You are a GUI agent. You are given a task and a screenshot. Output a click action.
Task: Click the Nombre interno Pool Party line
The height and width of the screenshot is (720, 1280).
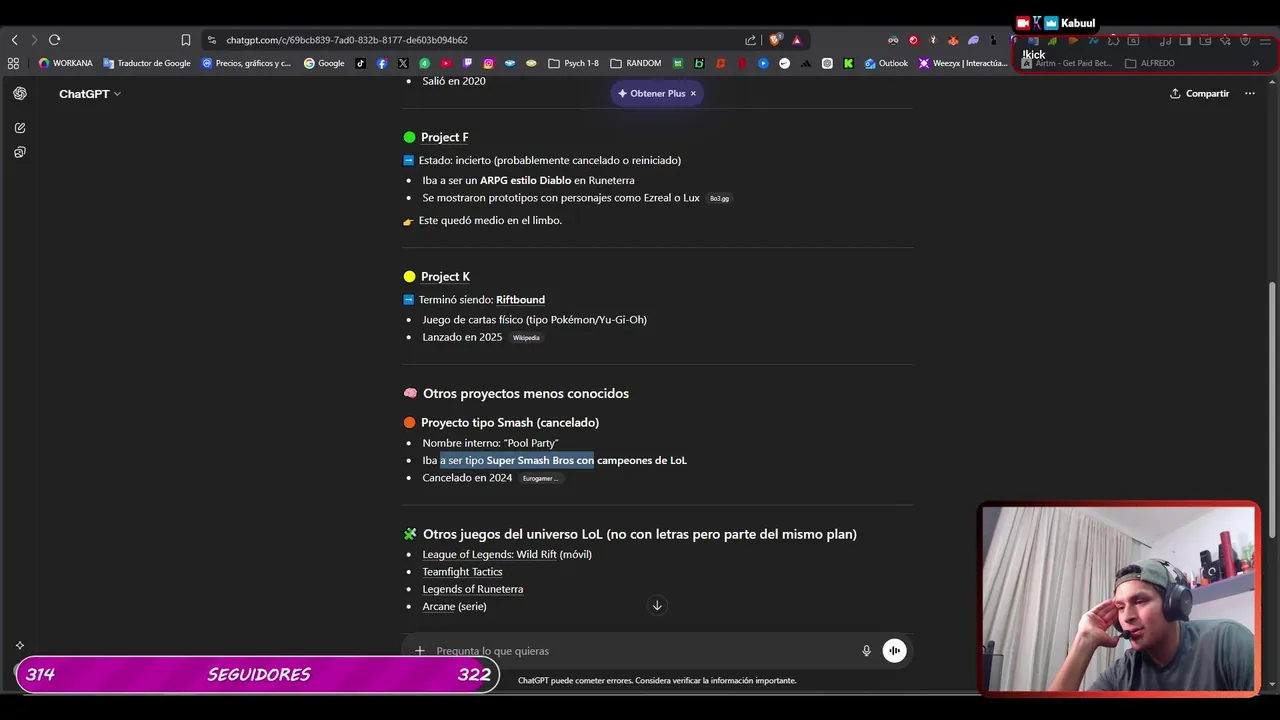pos(490,443)
